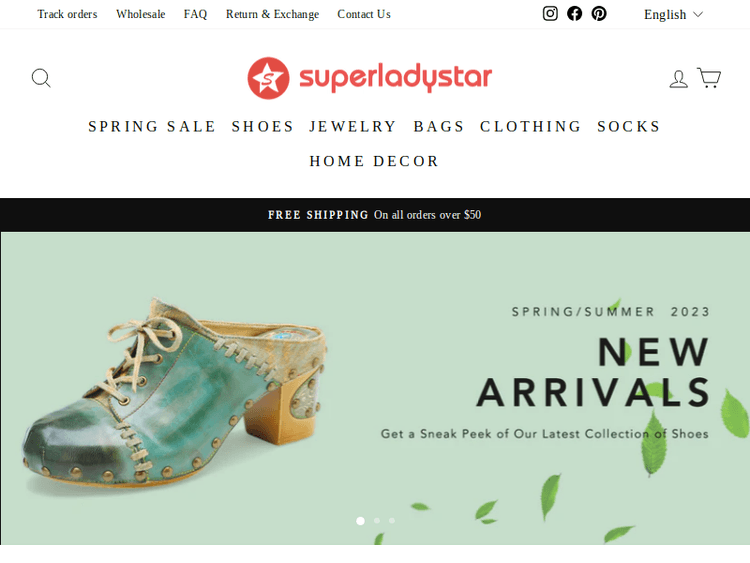Open the HOME DECOR menu item
This screenshot has width=750, height=563.
374,161
